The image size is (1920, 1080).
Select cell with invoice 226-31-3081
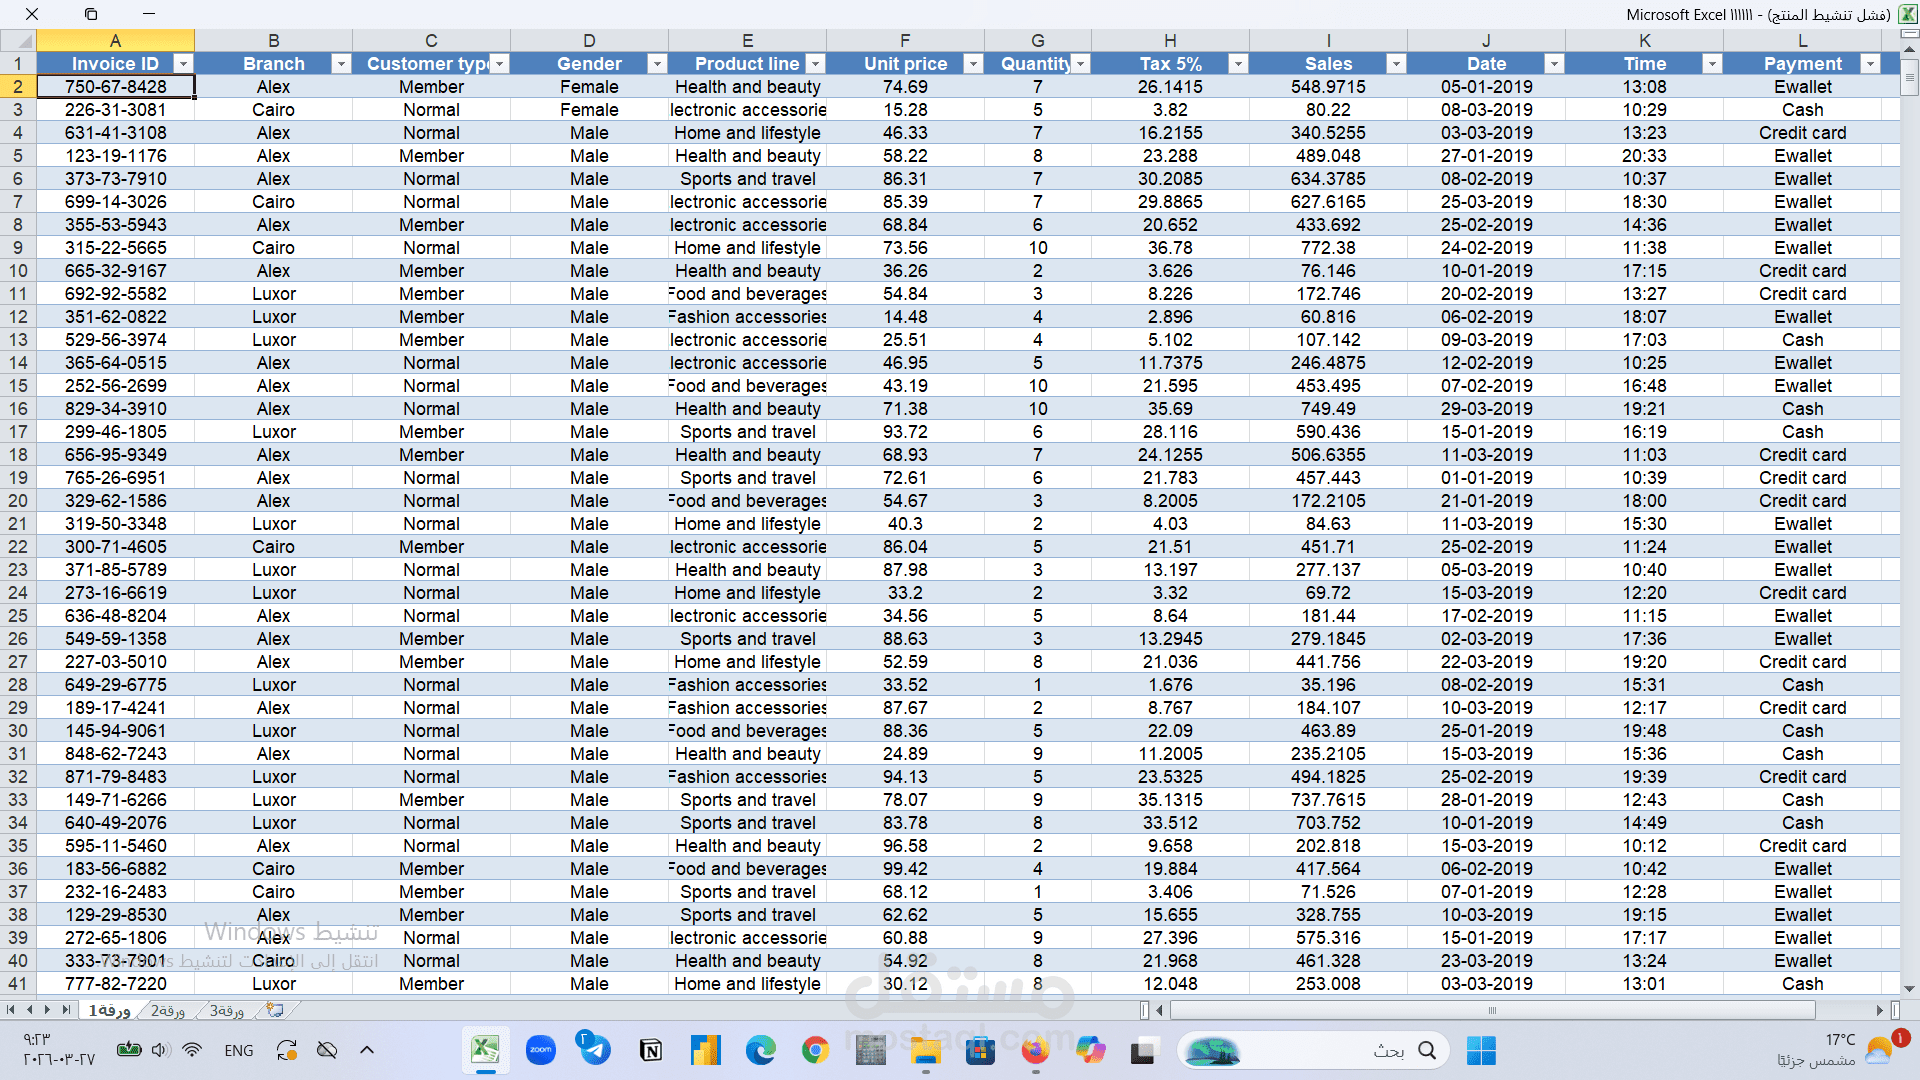coord(115,110)
